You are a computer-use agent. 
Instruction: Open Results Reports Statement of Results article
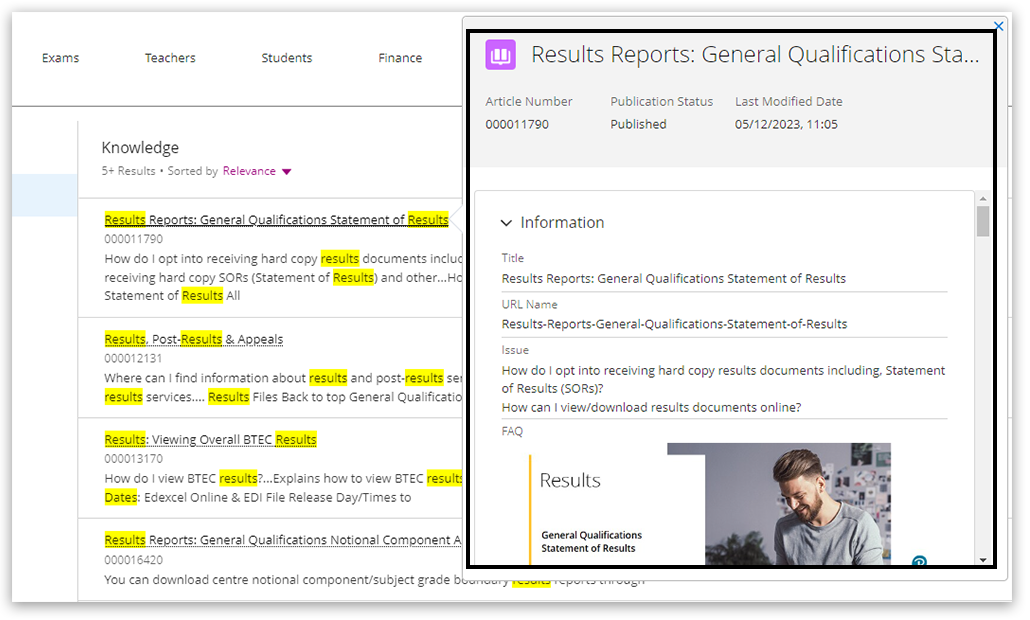[x=276, y=220]
